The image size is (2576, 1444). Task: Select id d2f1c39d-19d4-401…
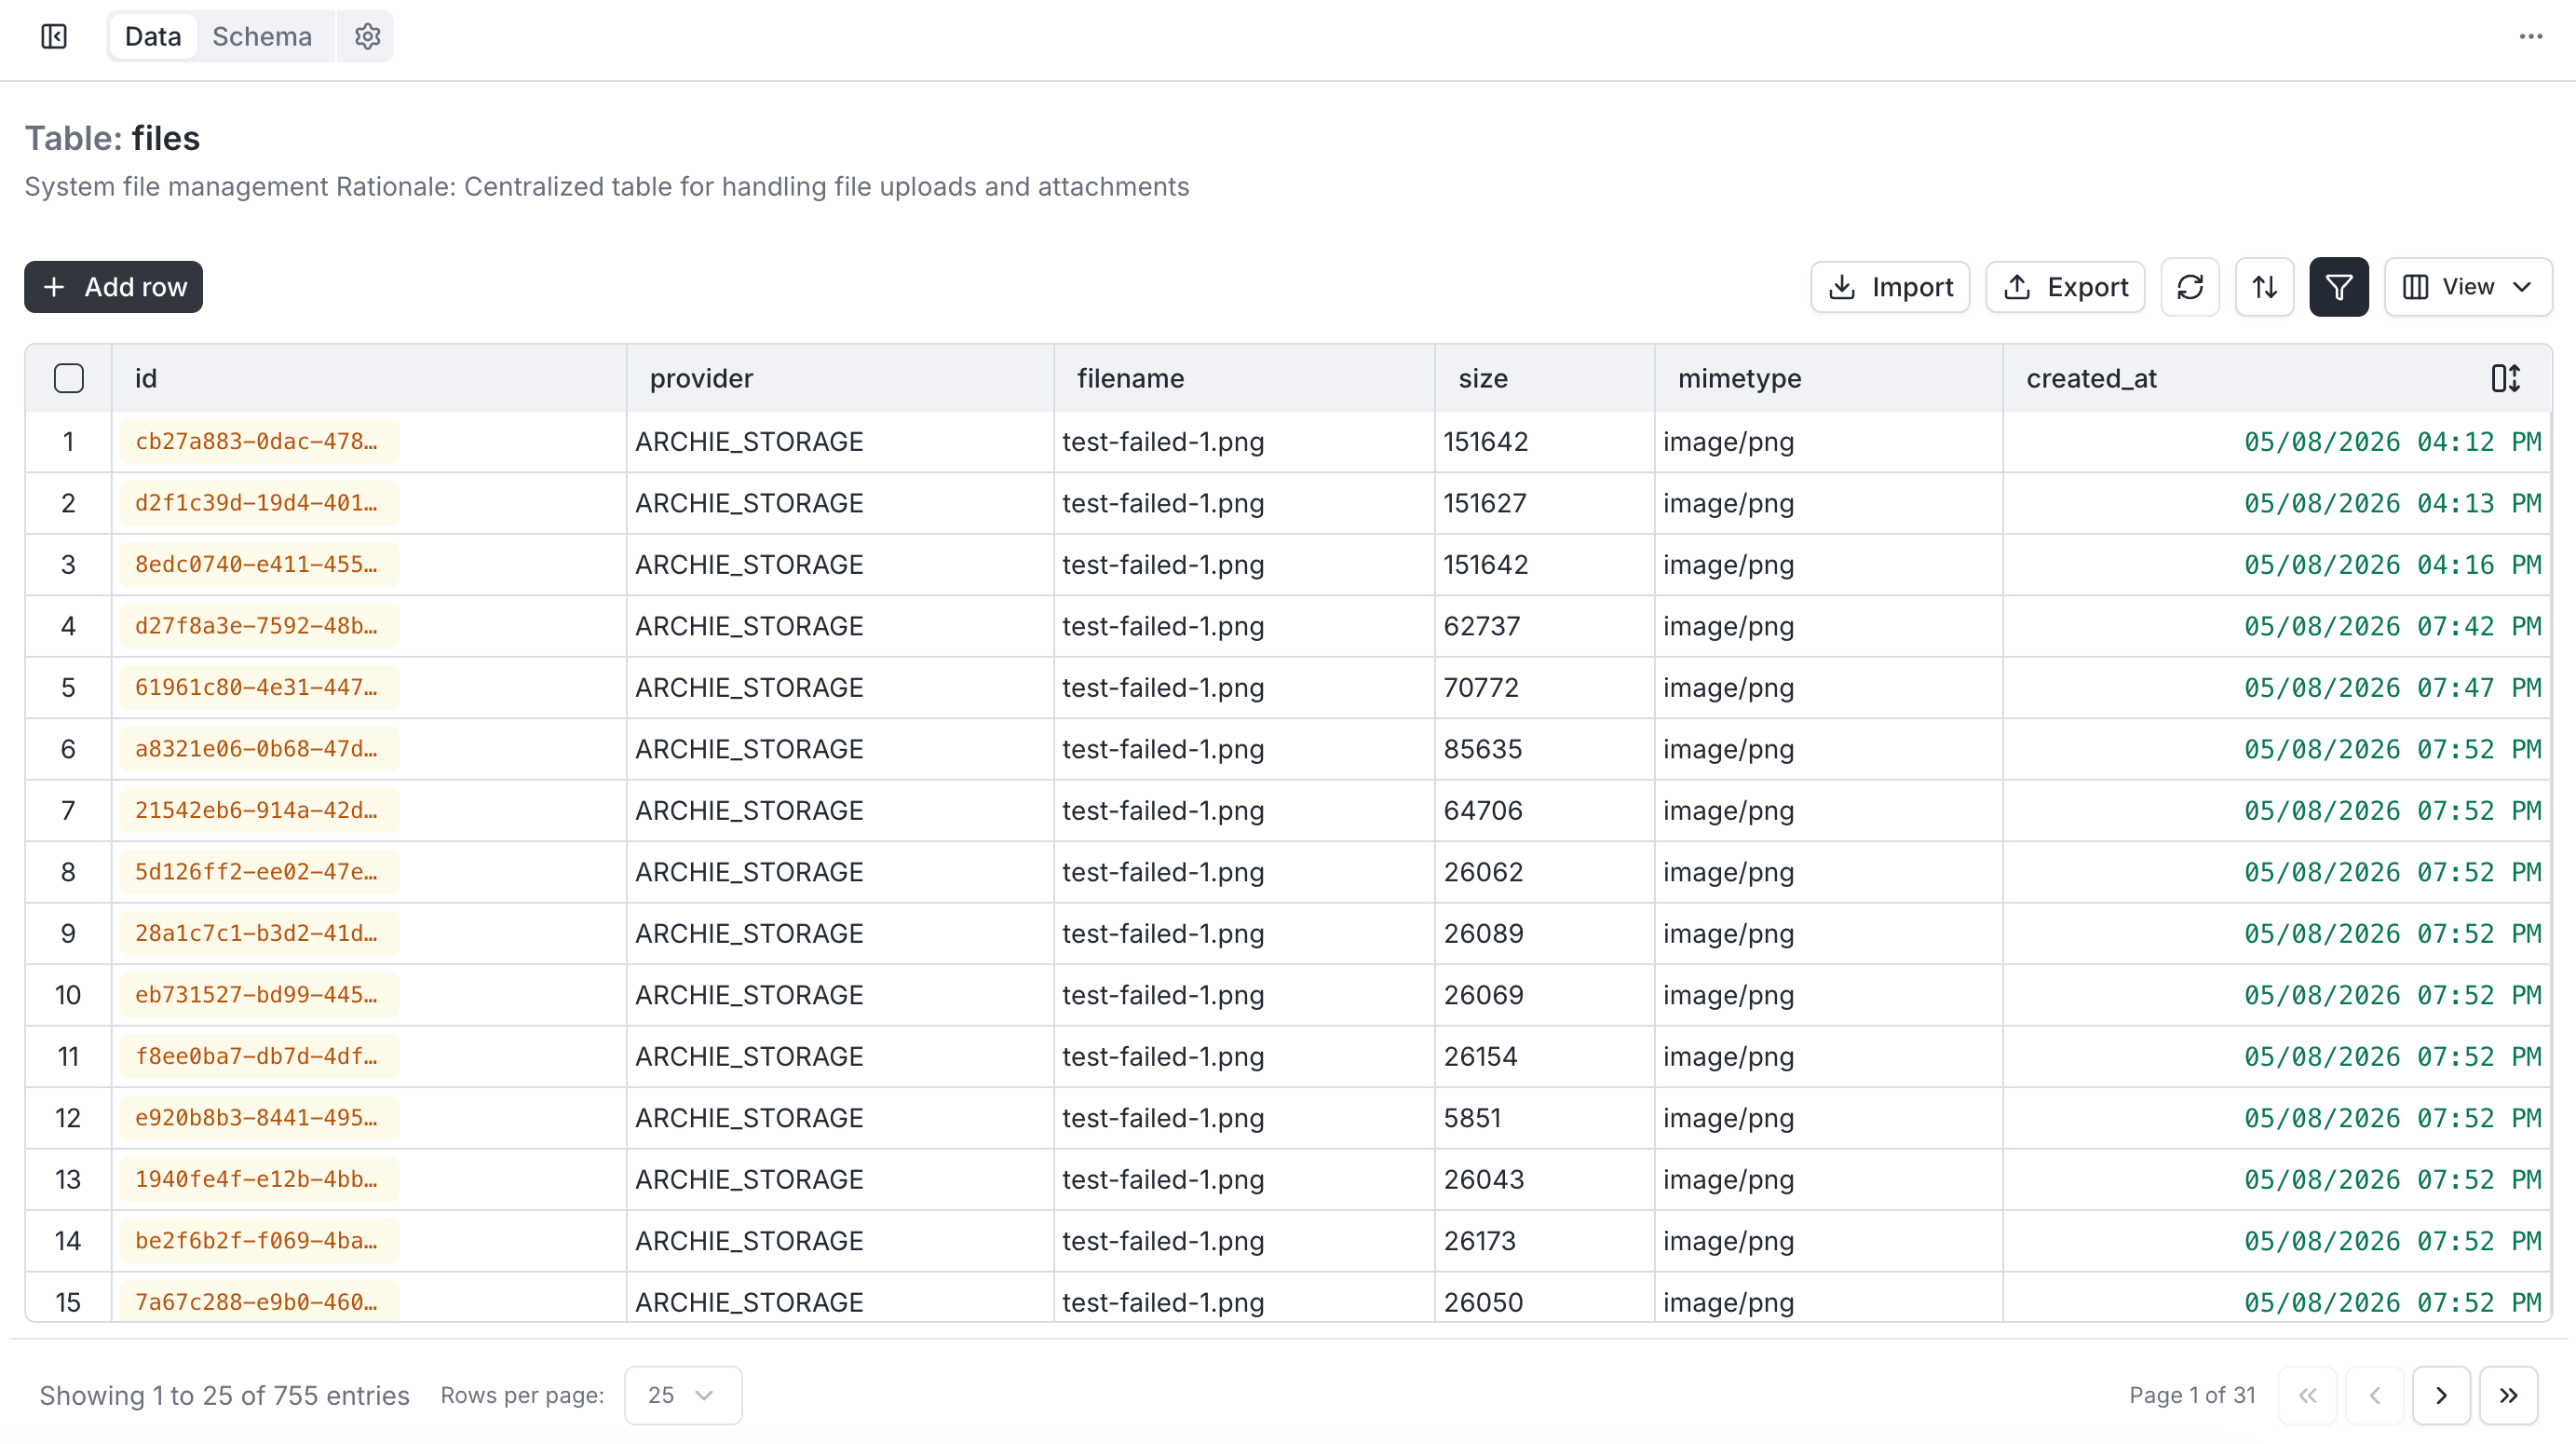click(258, 503)
